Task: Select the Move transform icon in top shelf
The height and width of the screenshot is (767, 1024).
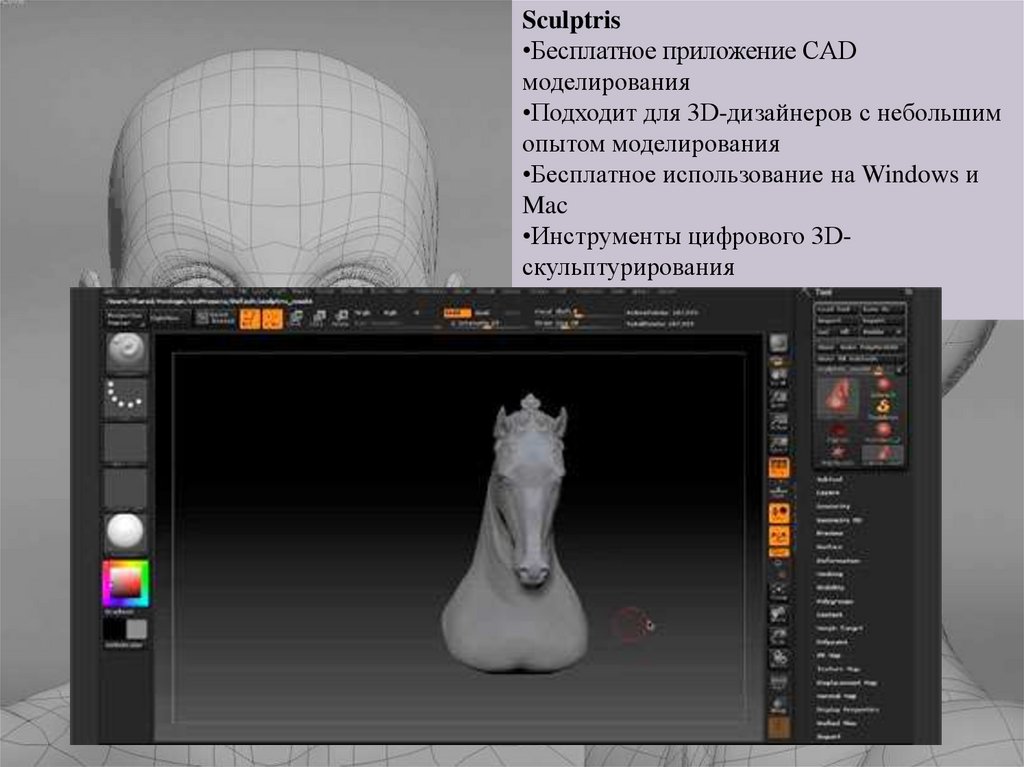Action: 295,318
